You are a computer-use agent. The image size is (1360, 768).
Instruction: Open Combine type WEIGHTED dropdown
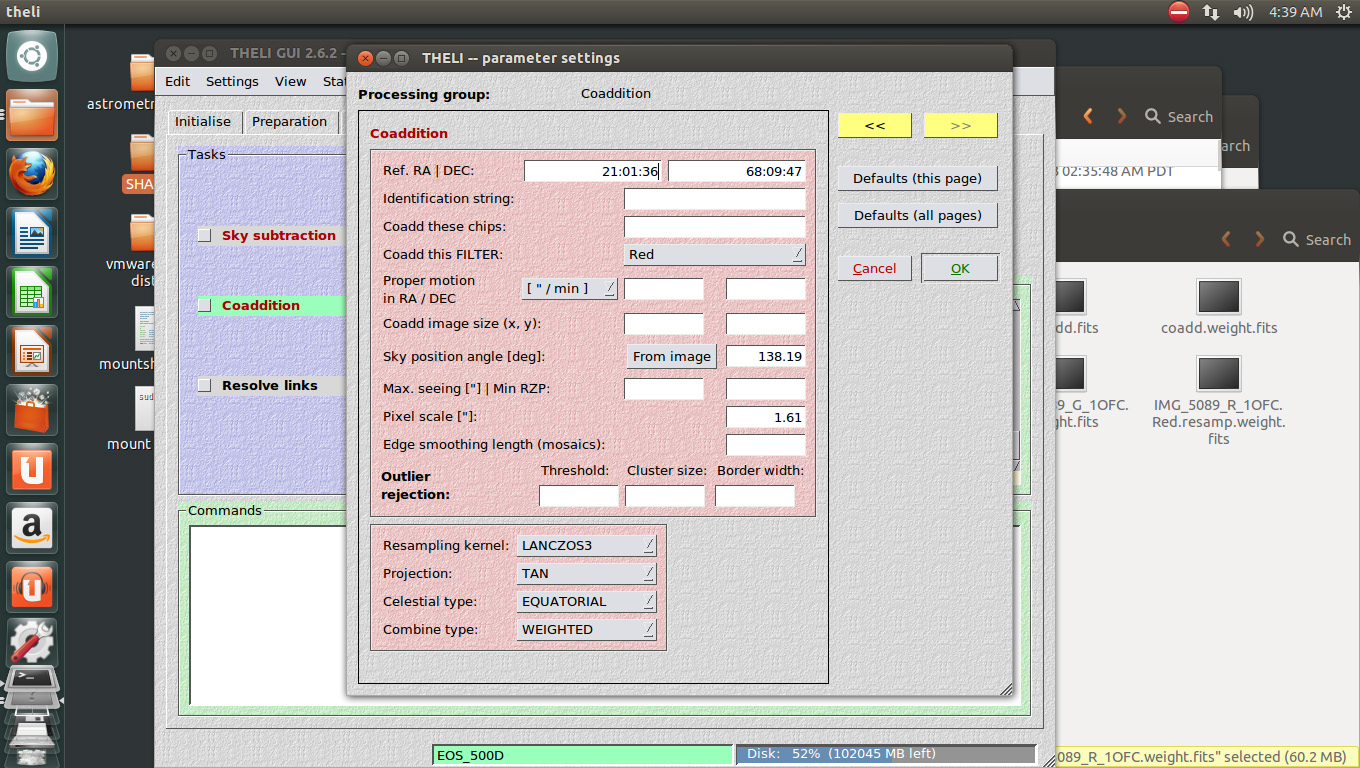pos(587,629)
